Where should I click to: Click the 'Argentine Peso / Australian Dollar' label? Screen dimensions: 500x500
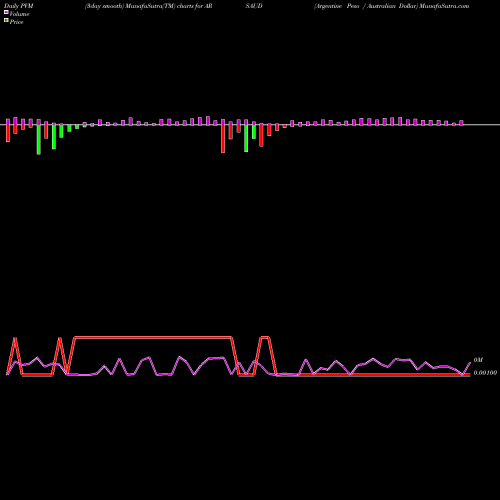click(x=366, y=6)
